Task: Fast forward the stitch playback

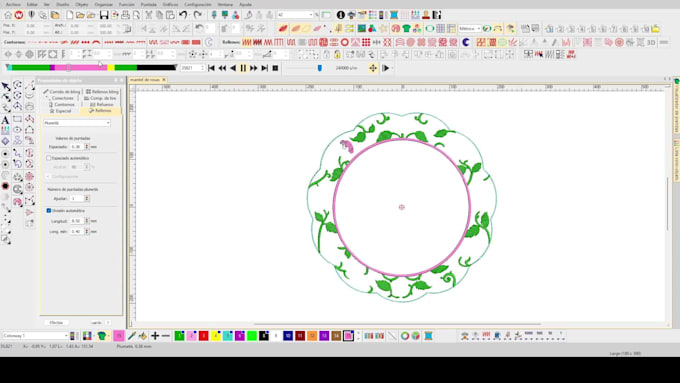Action: [x=254, y=68]
